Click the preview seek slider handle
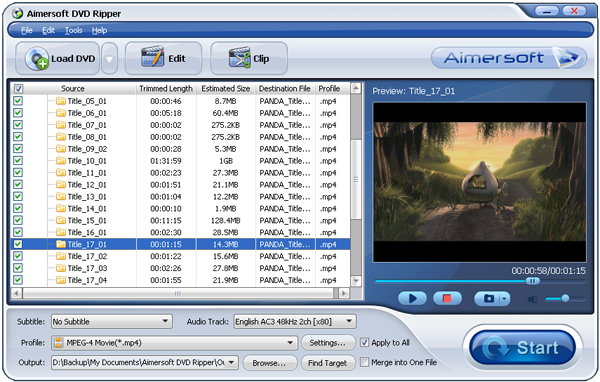The image size is (600, 382). coord(532,281)
